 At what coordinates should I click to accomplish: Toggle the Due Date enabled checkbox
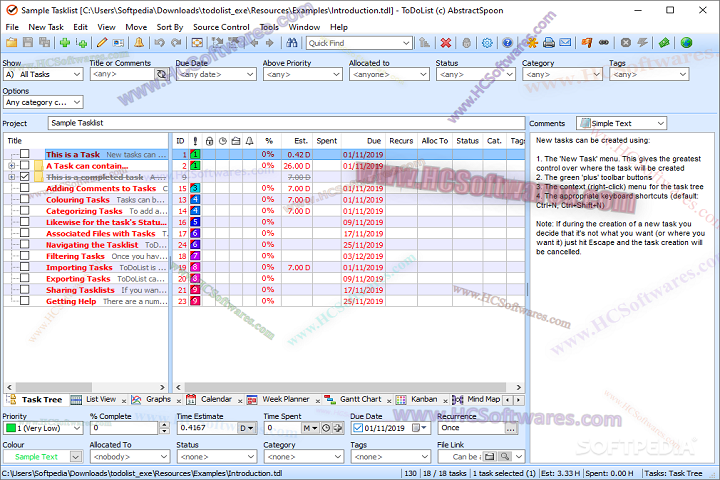pyautogui.click(x=358, y=428)
